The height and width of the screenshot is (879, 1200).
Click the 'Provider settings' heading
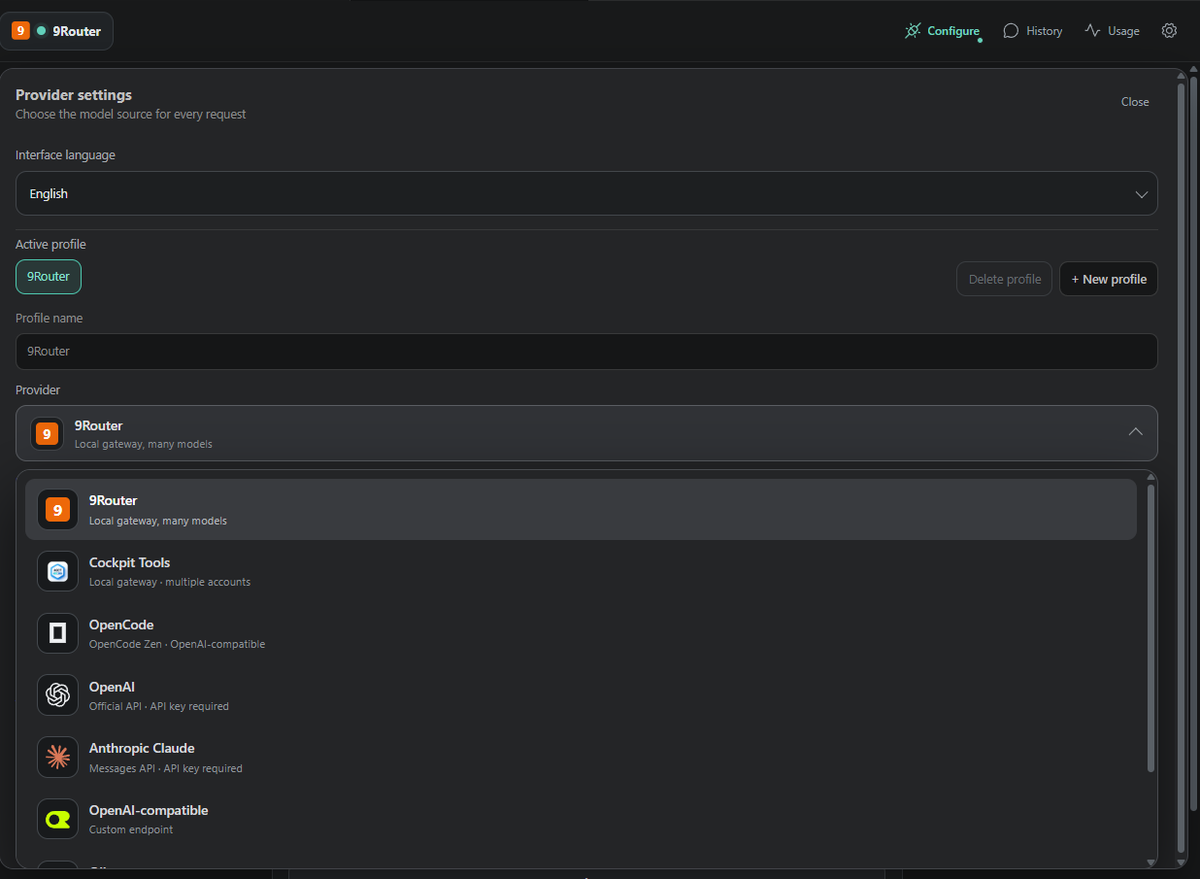pyautogui.click(x=74, y=95)
